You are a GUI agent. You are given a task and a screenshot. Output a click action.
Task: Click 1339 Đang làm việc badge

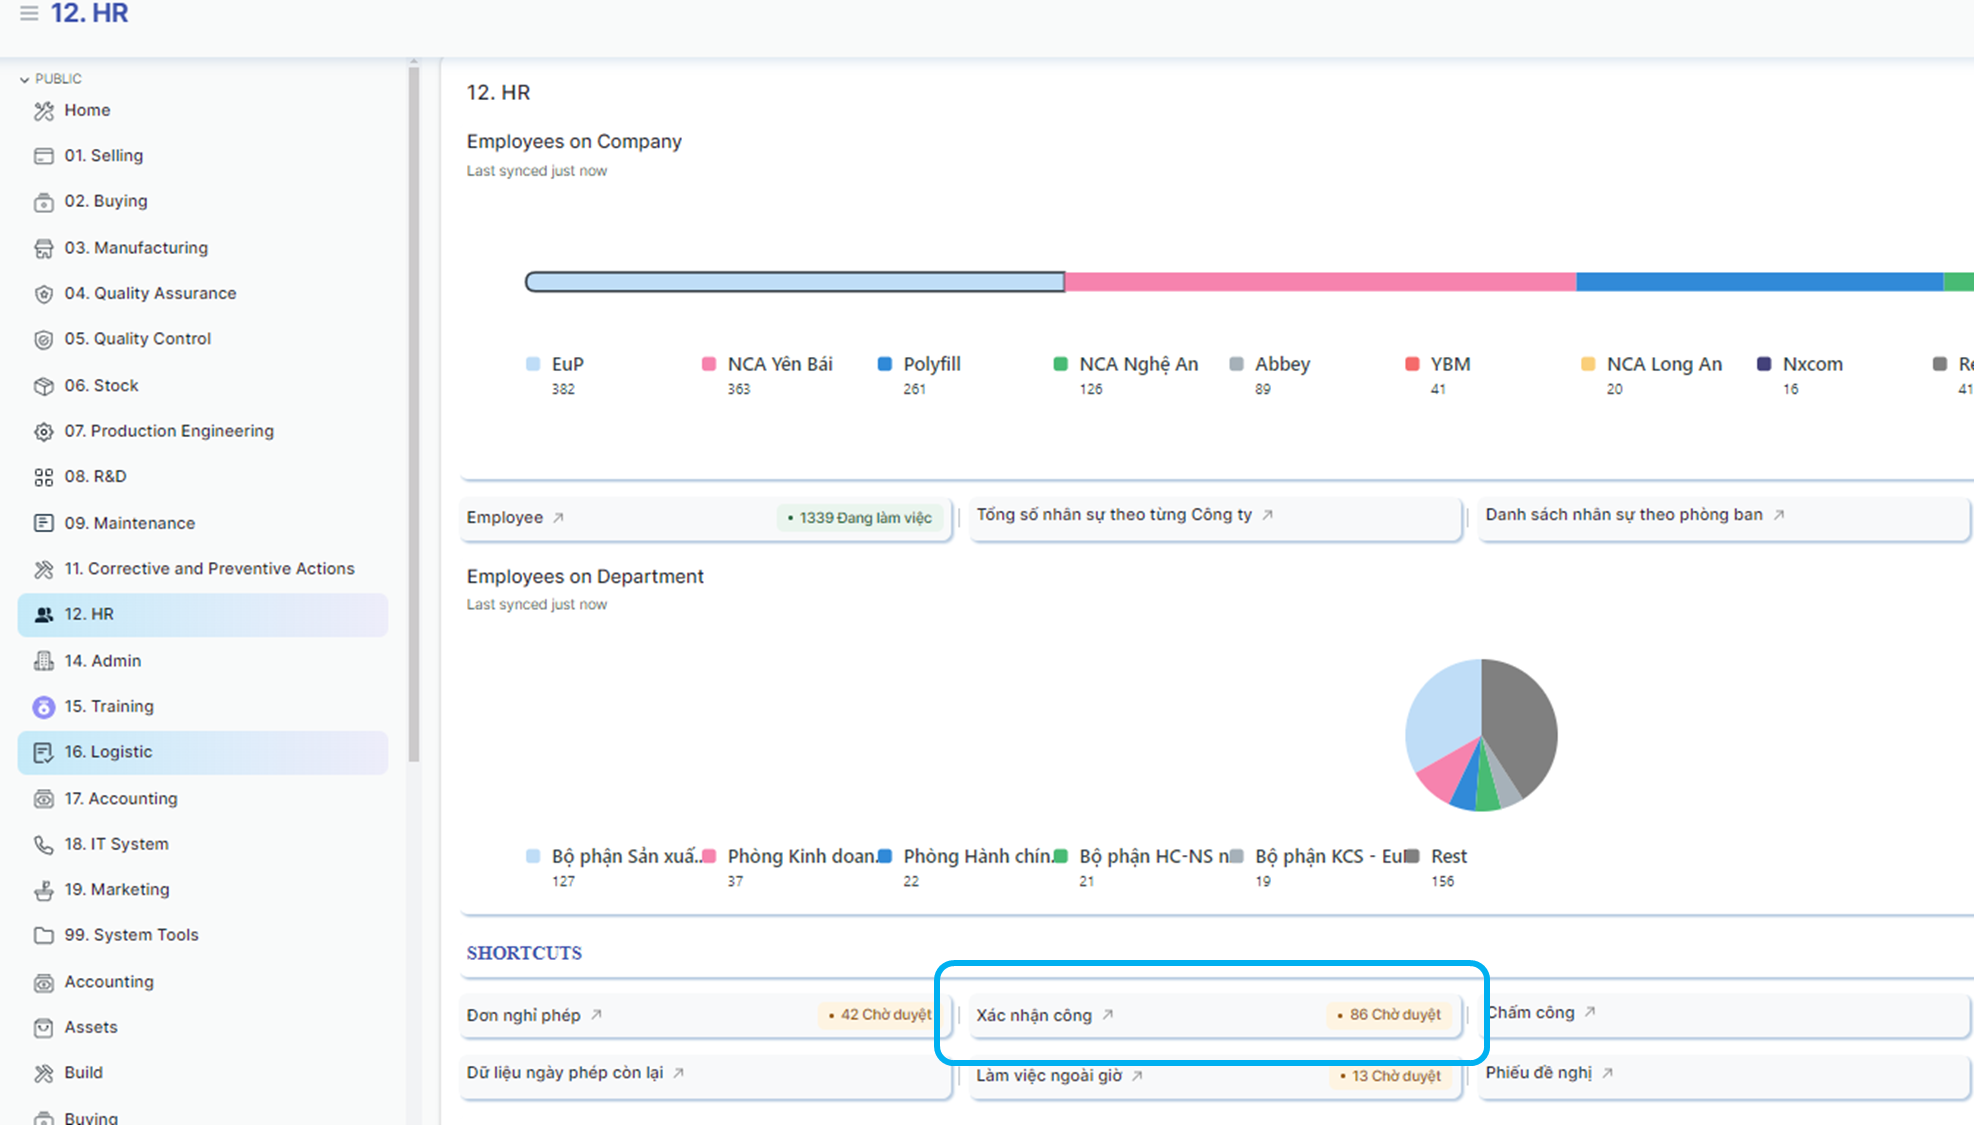[x=860, y=518]
